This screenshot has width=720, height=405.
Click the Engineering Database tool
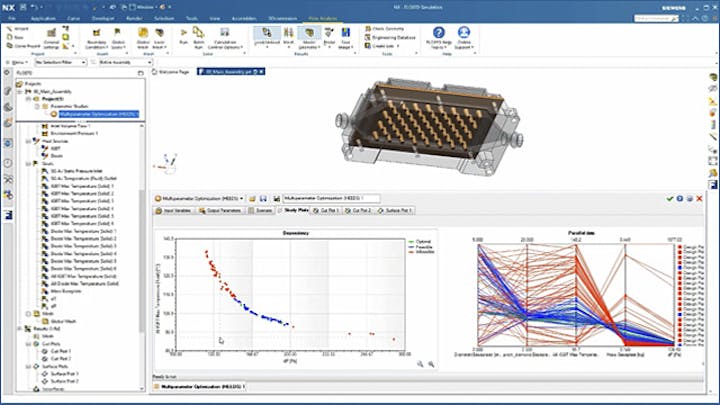(397, 37)
